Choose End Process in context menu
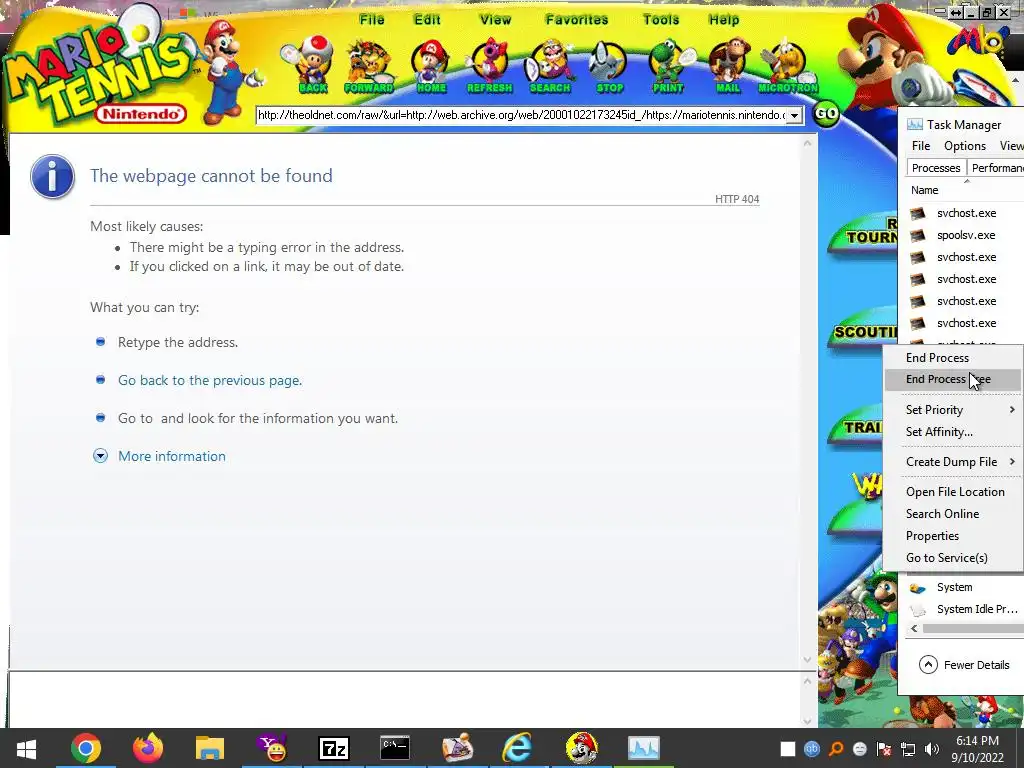The width and height of the screenshot is (1024, 768). [953, 357]
